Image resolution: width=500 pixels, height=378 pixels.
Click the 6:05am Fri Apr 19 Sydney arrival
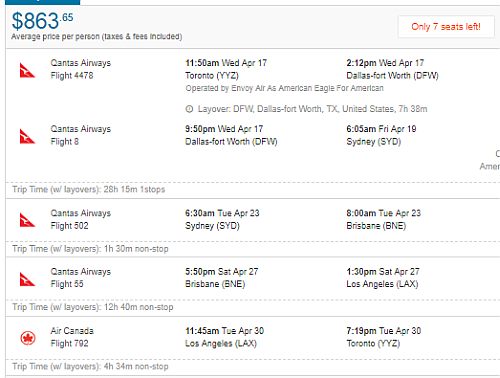pos(381,135)
